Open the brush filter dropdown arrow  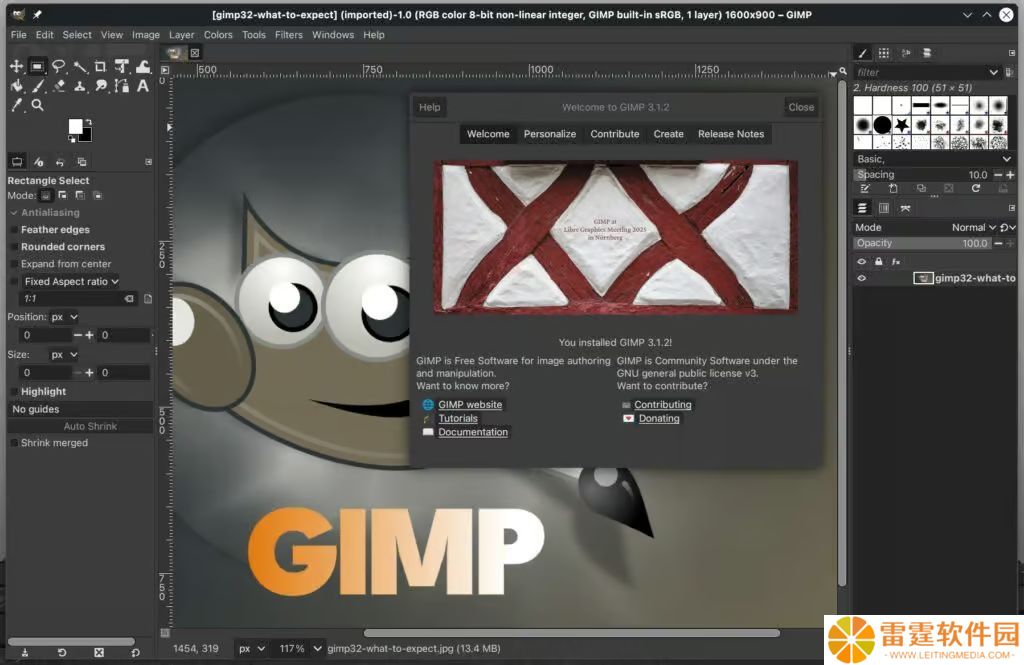click(993, 72)
